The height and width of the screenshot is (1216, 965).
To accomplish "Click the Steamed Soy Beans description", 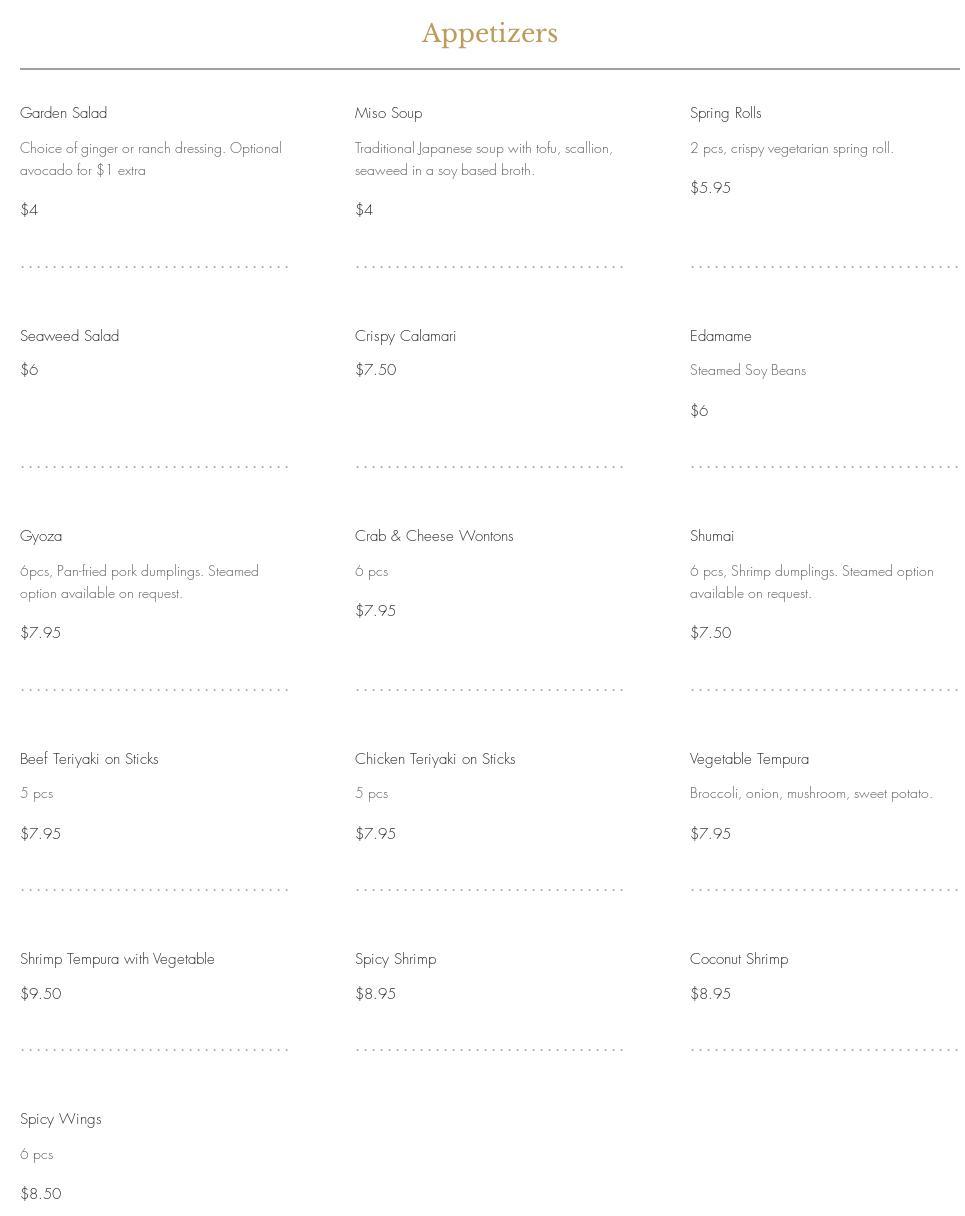I will pyautogui.click(x=747, y=370).
